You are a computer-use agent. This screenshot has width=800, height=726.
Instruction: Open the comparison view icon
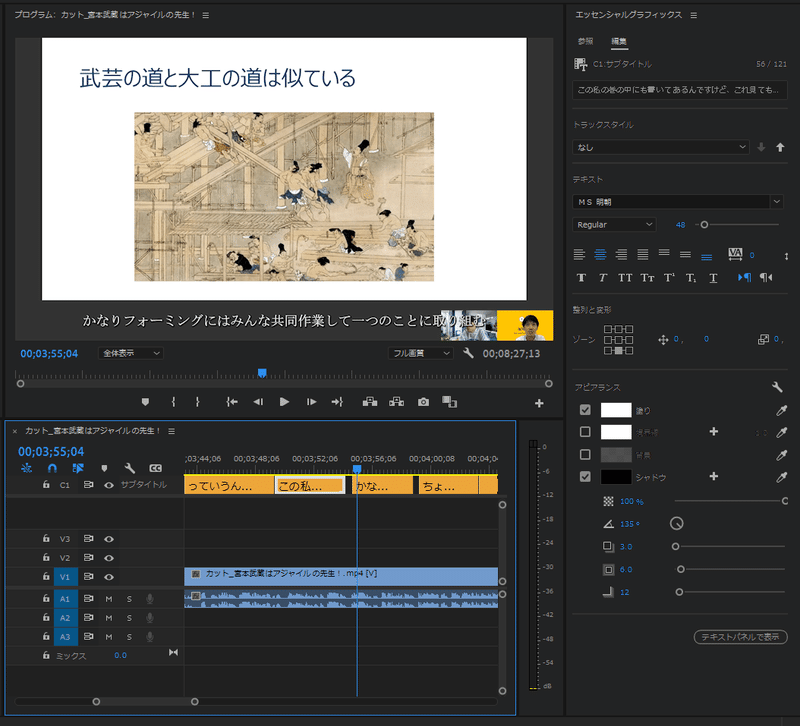[449, 402]
